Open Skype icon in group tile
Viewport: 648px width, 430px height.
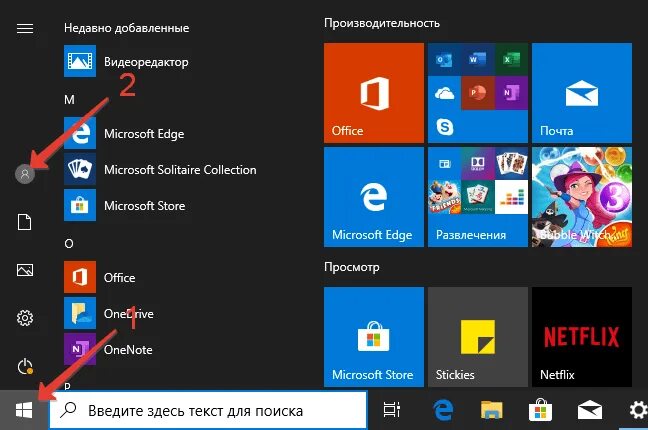point(444,127)
